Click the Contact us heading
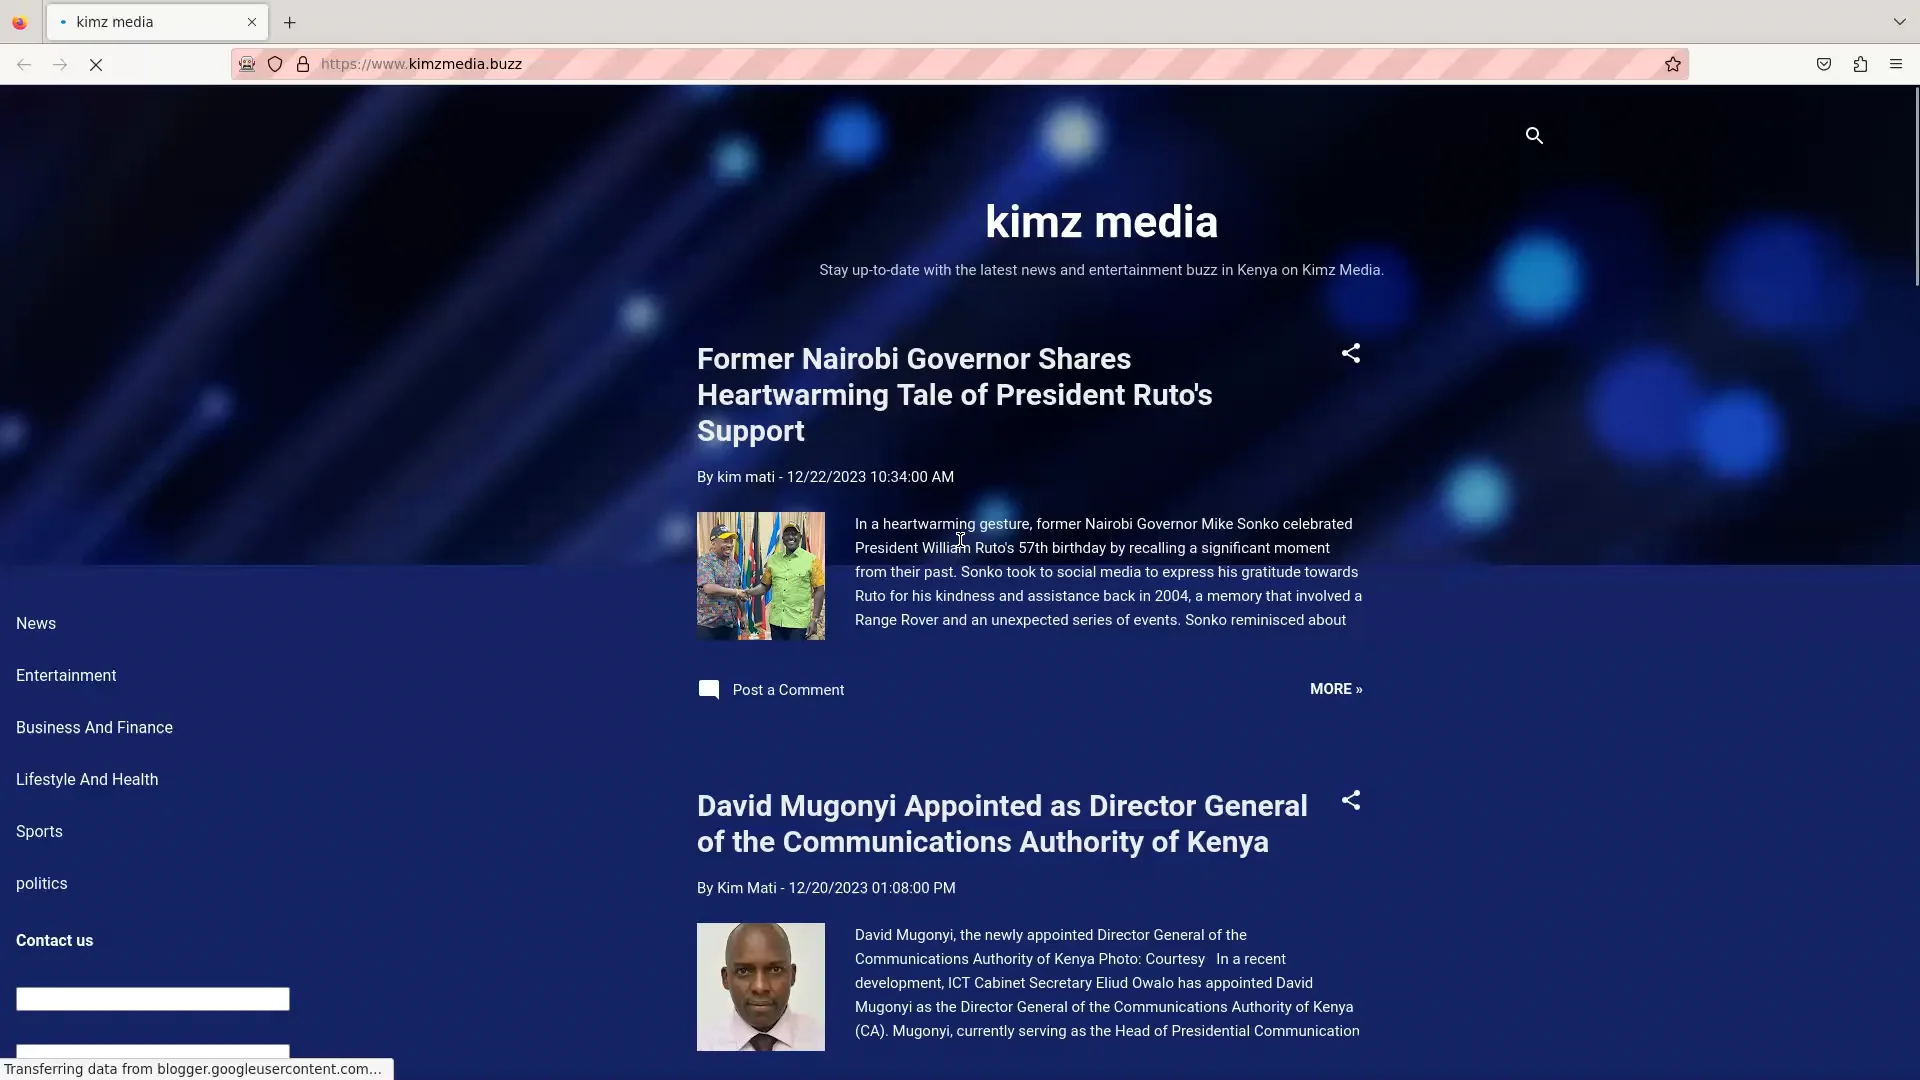Image resolution: width=1920 pixels, height=1080 pixels. 54,940
